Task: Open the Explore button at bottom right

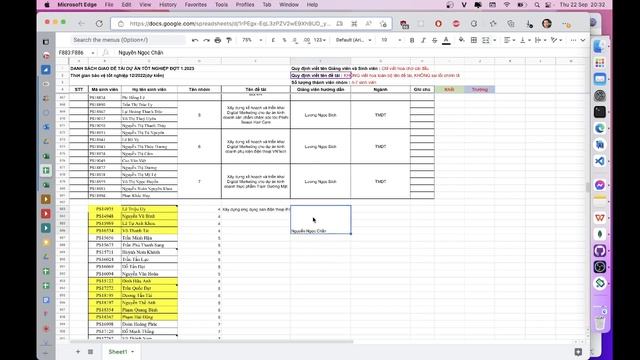Action: point(578,351)
